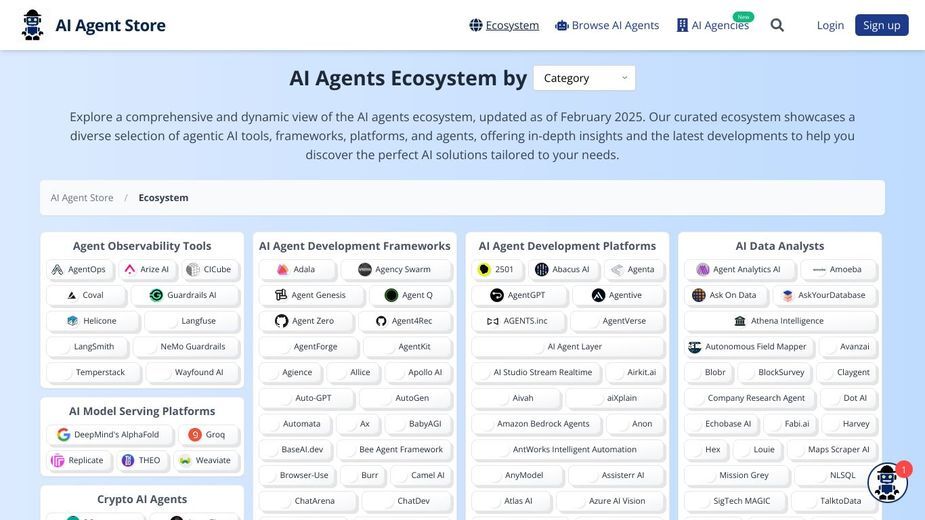Open the chatbot robot widget
The height and width of the screenshot is (520, 925).
887,482
